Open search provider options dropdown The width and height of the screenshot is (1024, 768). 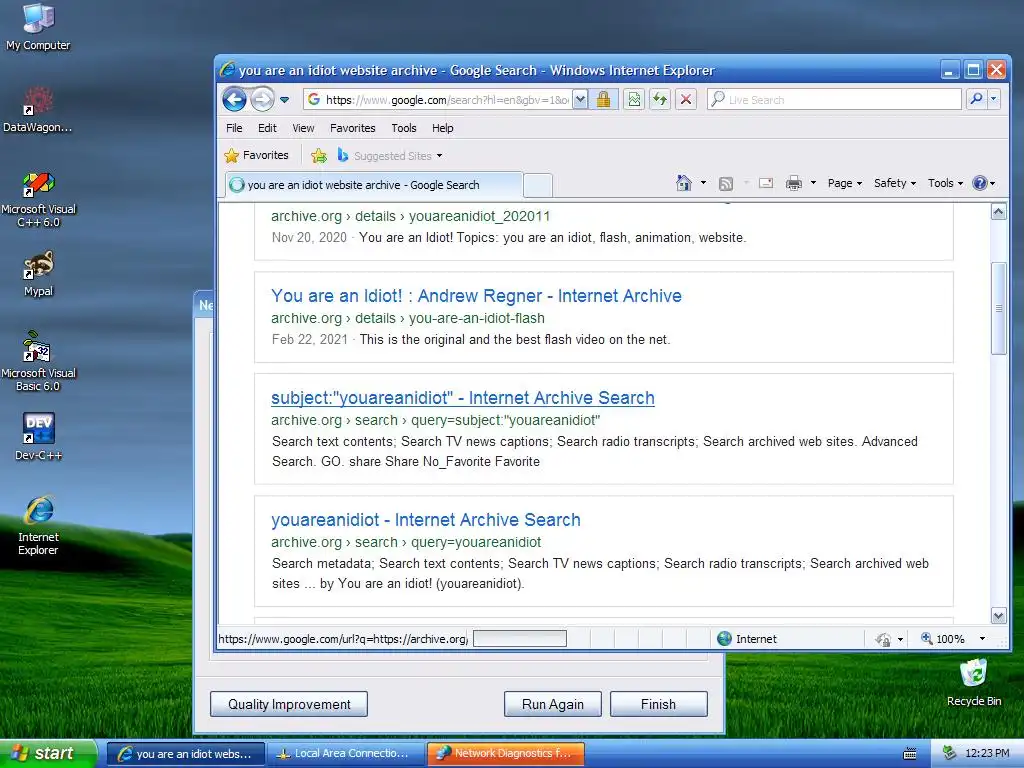[993, 99]
